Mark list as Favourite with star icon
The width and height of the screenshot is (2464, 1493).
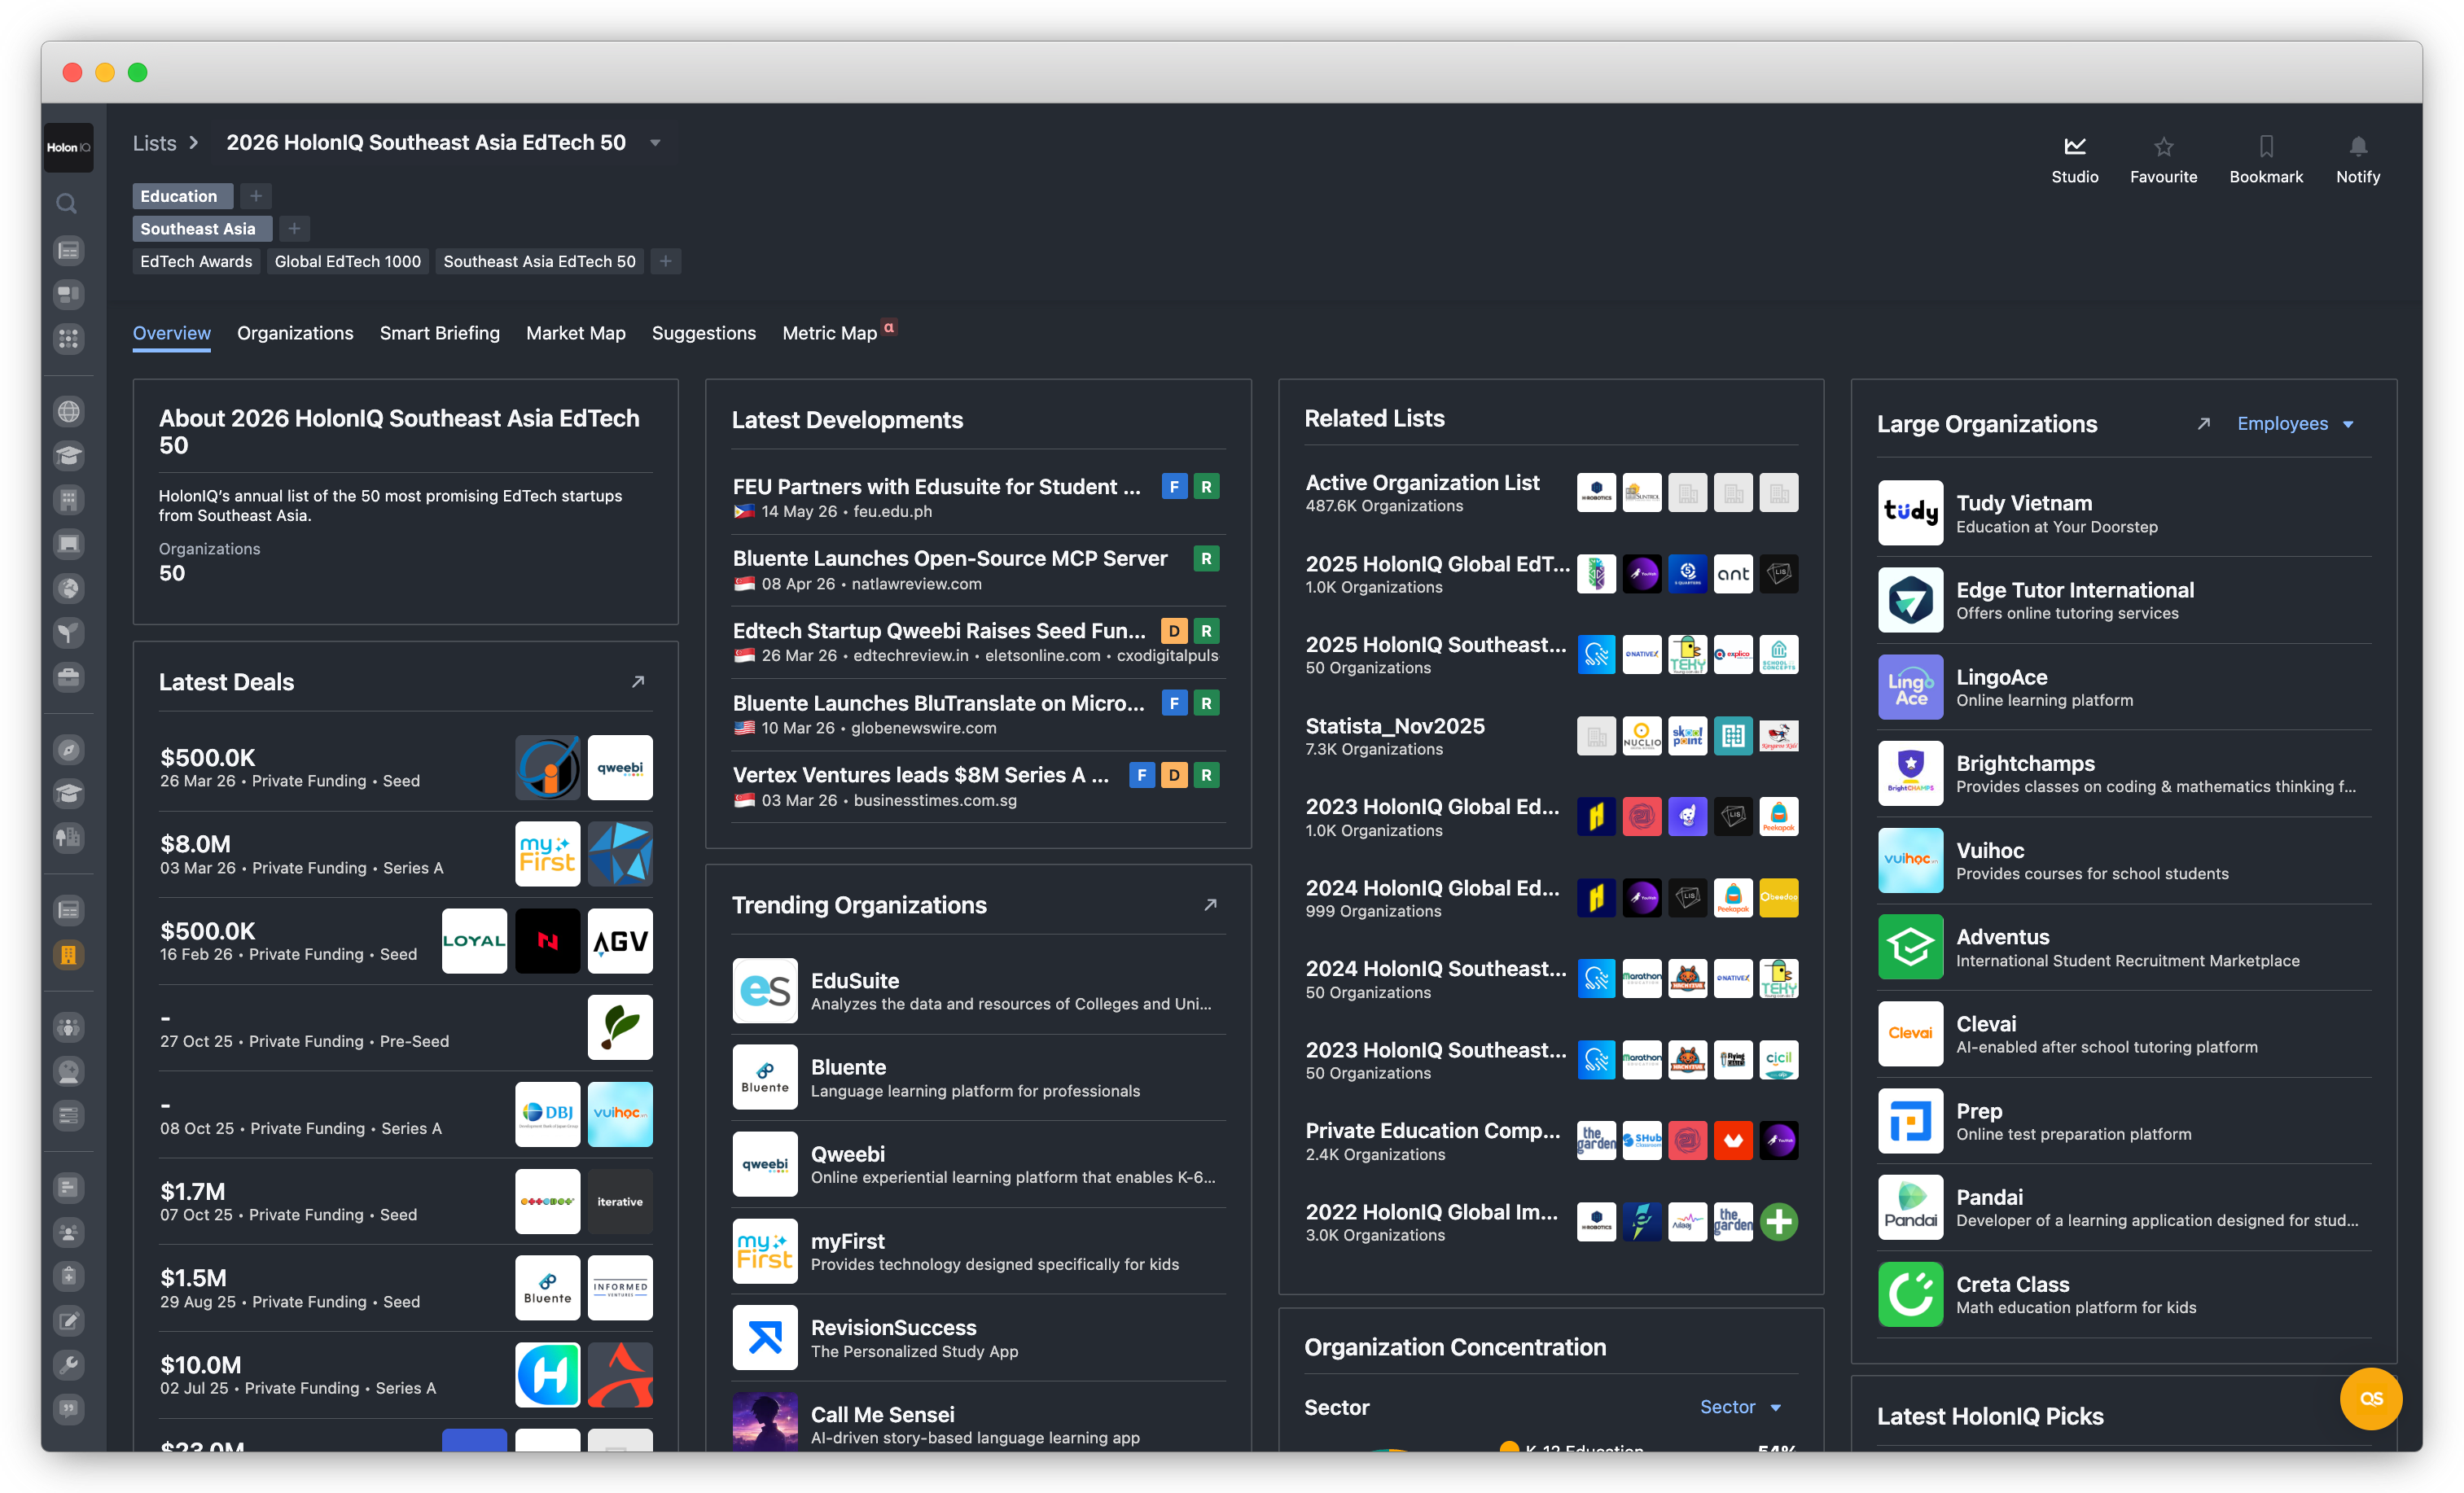(x=2163, y=146)
